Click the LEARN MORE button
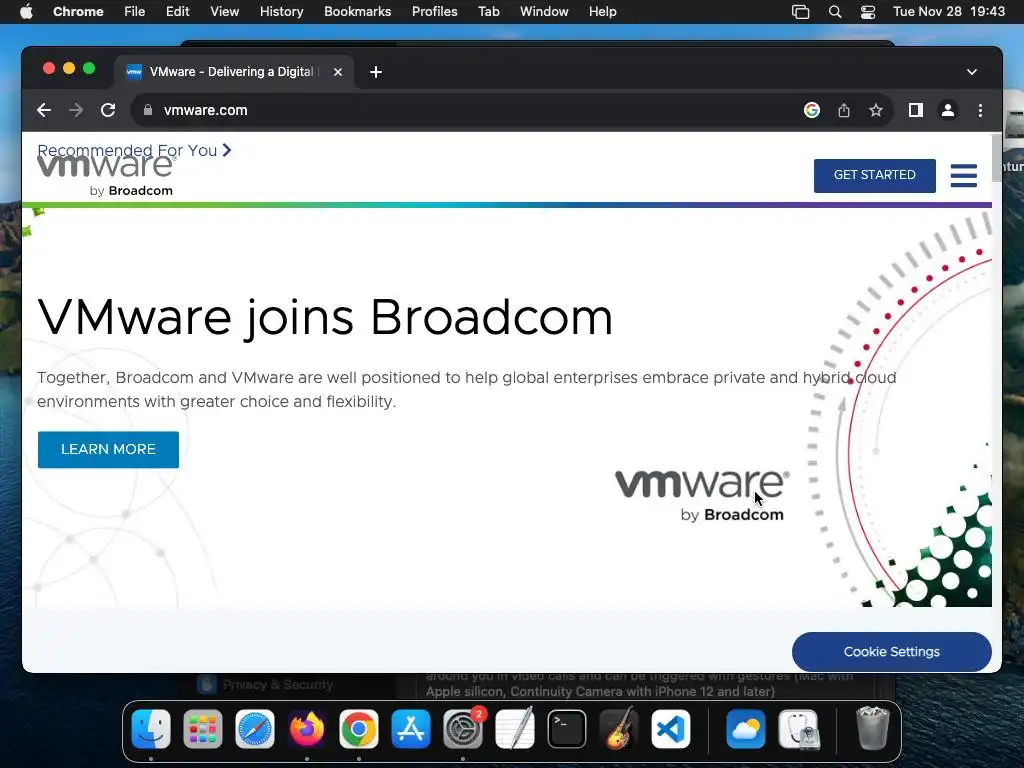The width and height of the screenshot is (1024, 768). click(x=108, y=449)
